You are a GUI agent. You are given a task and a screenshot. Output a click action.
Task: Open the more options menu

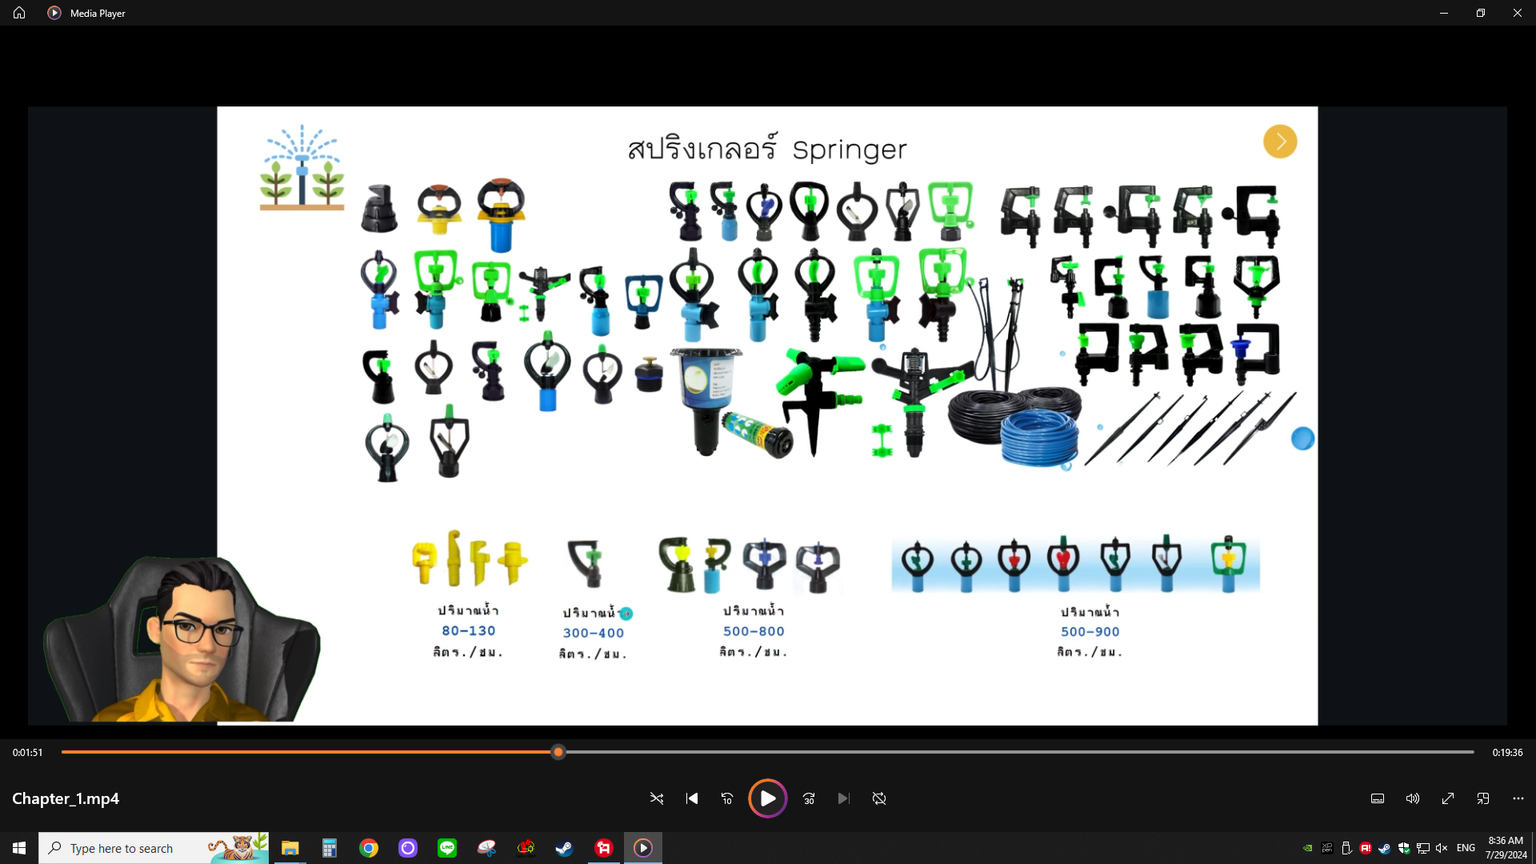pyautogui.click(x=1518, y=798)
